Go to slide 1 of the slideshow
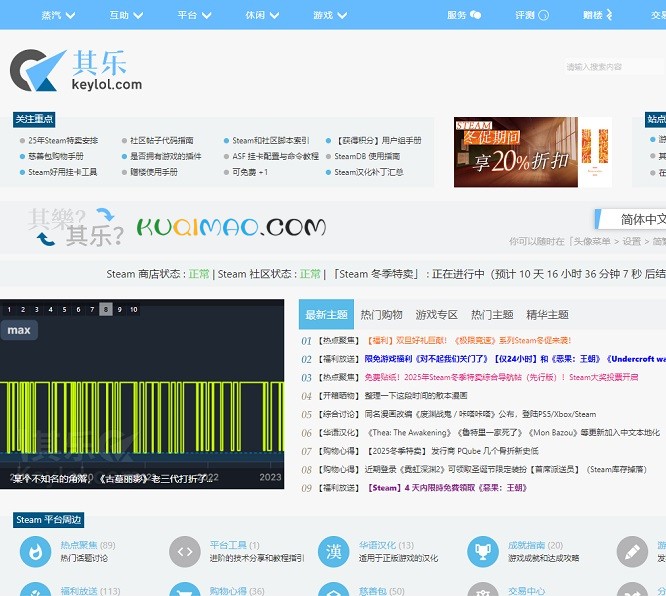Image resolution: width=666 pixels, height=596 pixels. (x=9, y=309)
